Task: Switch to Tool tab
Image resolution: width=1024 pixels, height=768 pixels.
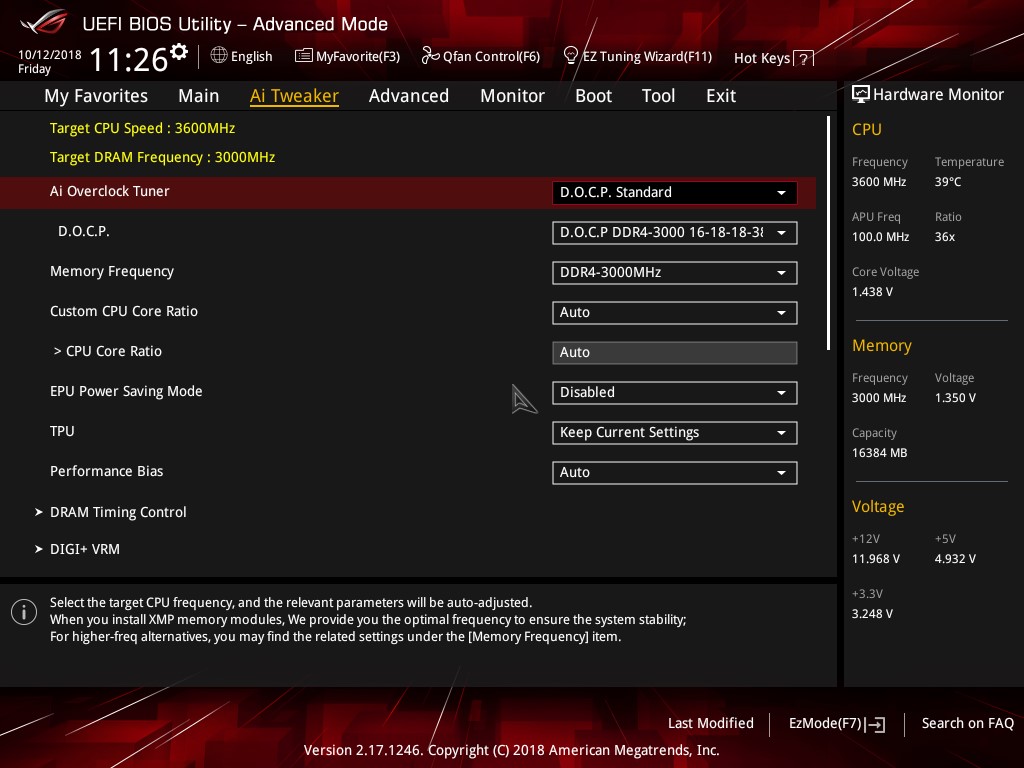Action: point(658,96)
